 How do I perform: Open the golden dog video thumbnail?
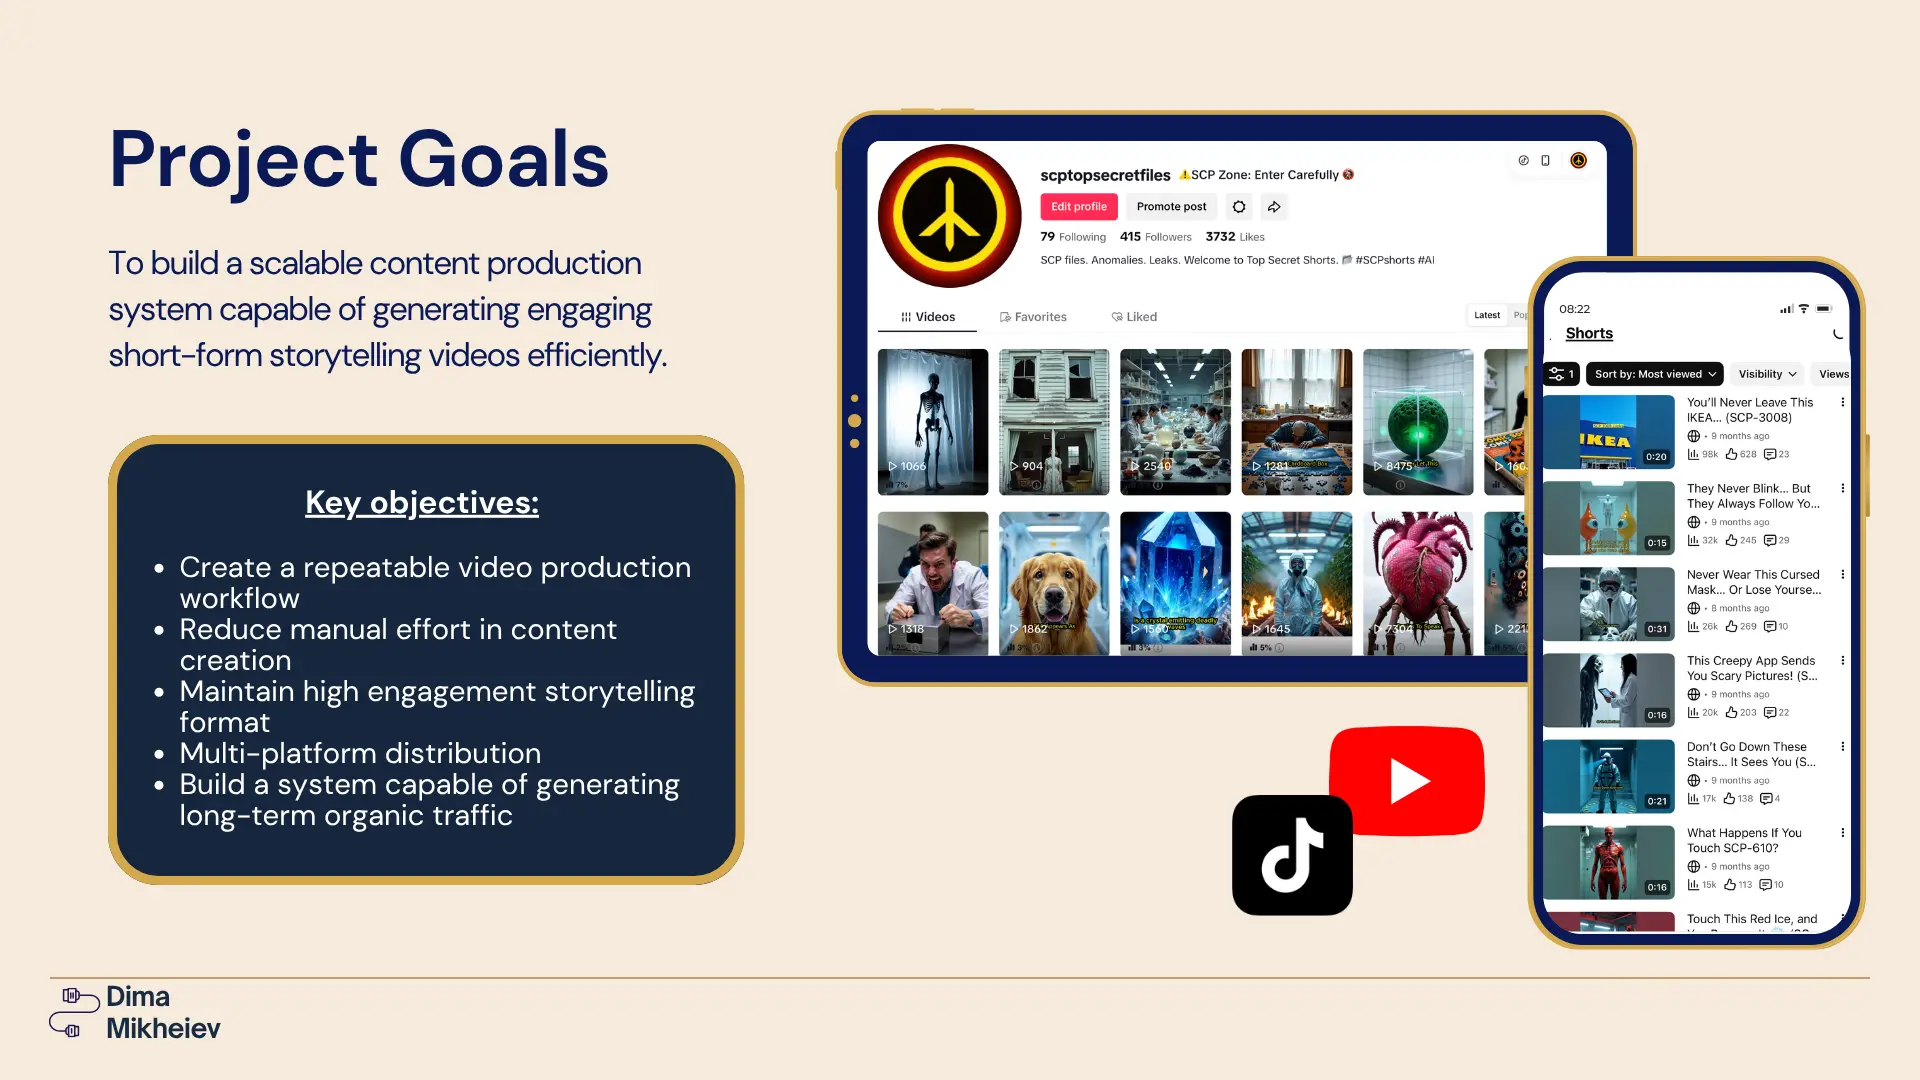click(1054, 584)
